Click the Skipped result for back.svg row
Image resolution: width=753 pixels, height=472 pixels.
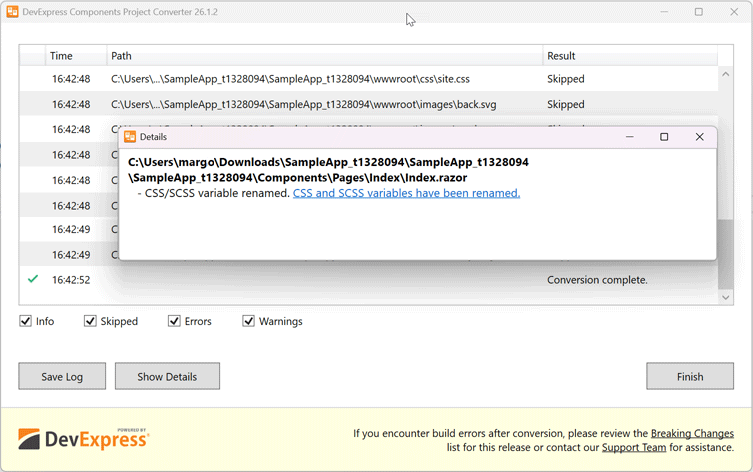tap(566, 104)
